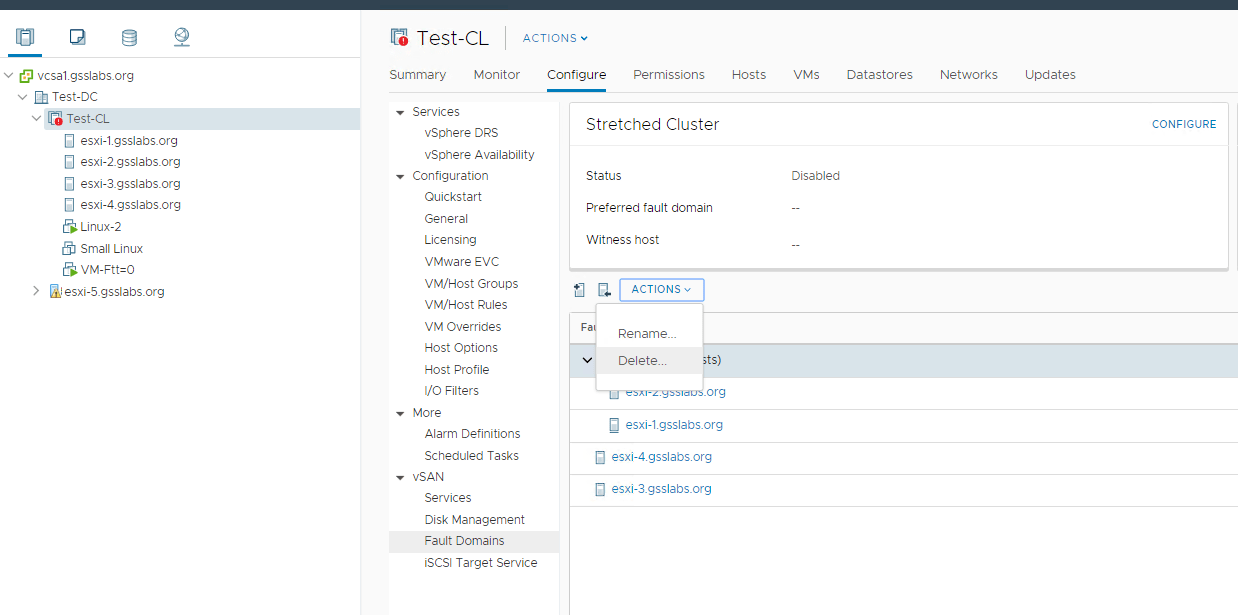Viewport: 1238px width, 615px height.
Task: Select esxi-5.gsslabs.org host with warning
Action: [x=113, y=292]
